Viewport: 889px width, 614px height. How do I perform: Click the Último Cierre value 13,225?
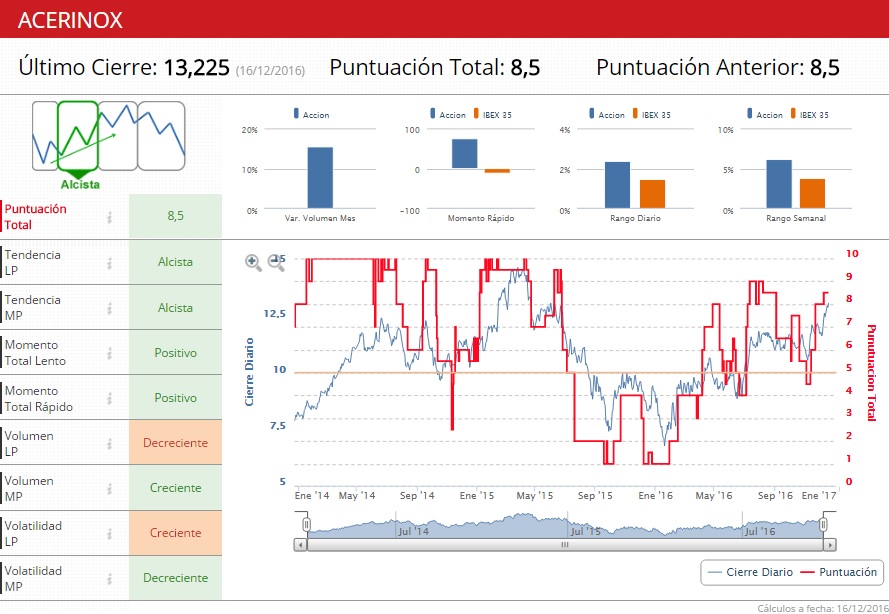tap(197, 67)
